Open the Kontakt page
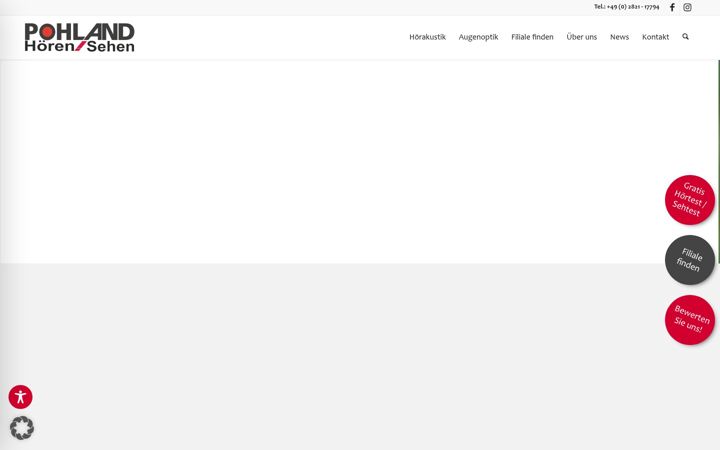The height and width of the screenshot is (450, 720). click(655, 37)
